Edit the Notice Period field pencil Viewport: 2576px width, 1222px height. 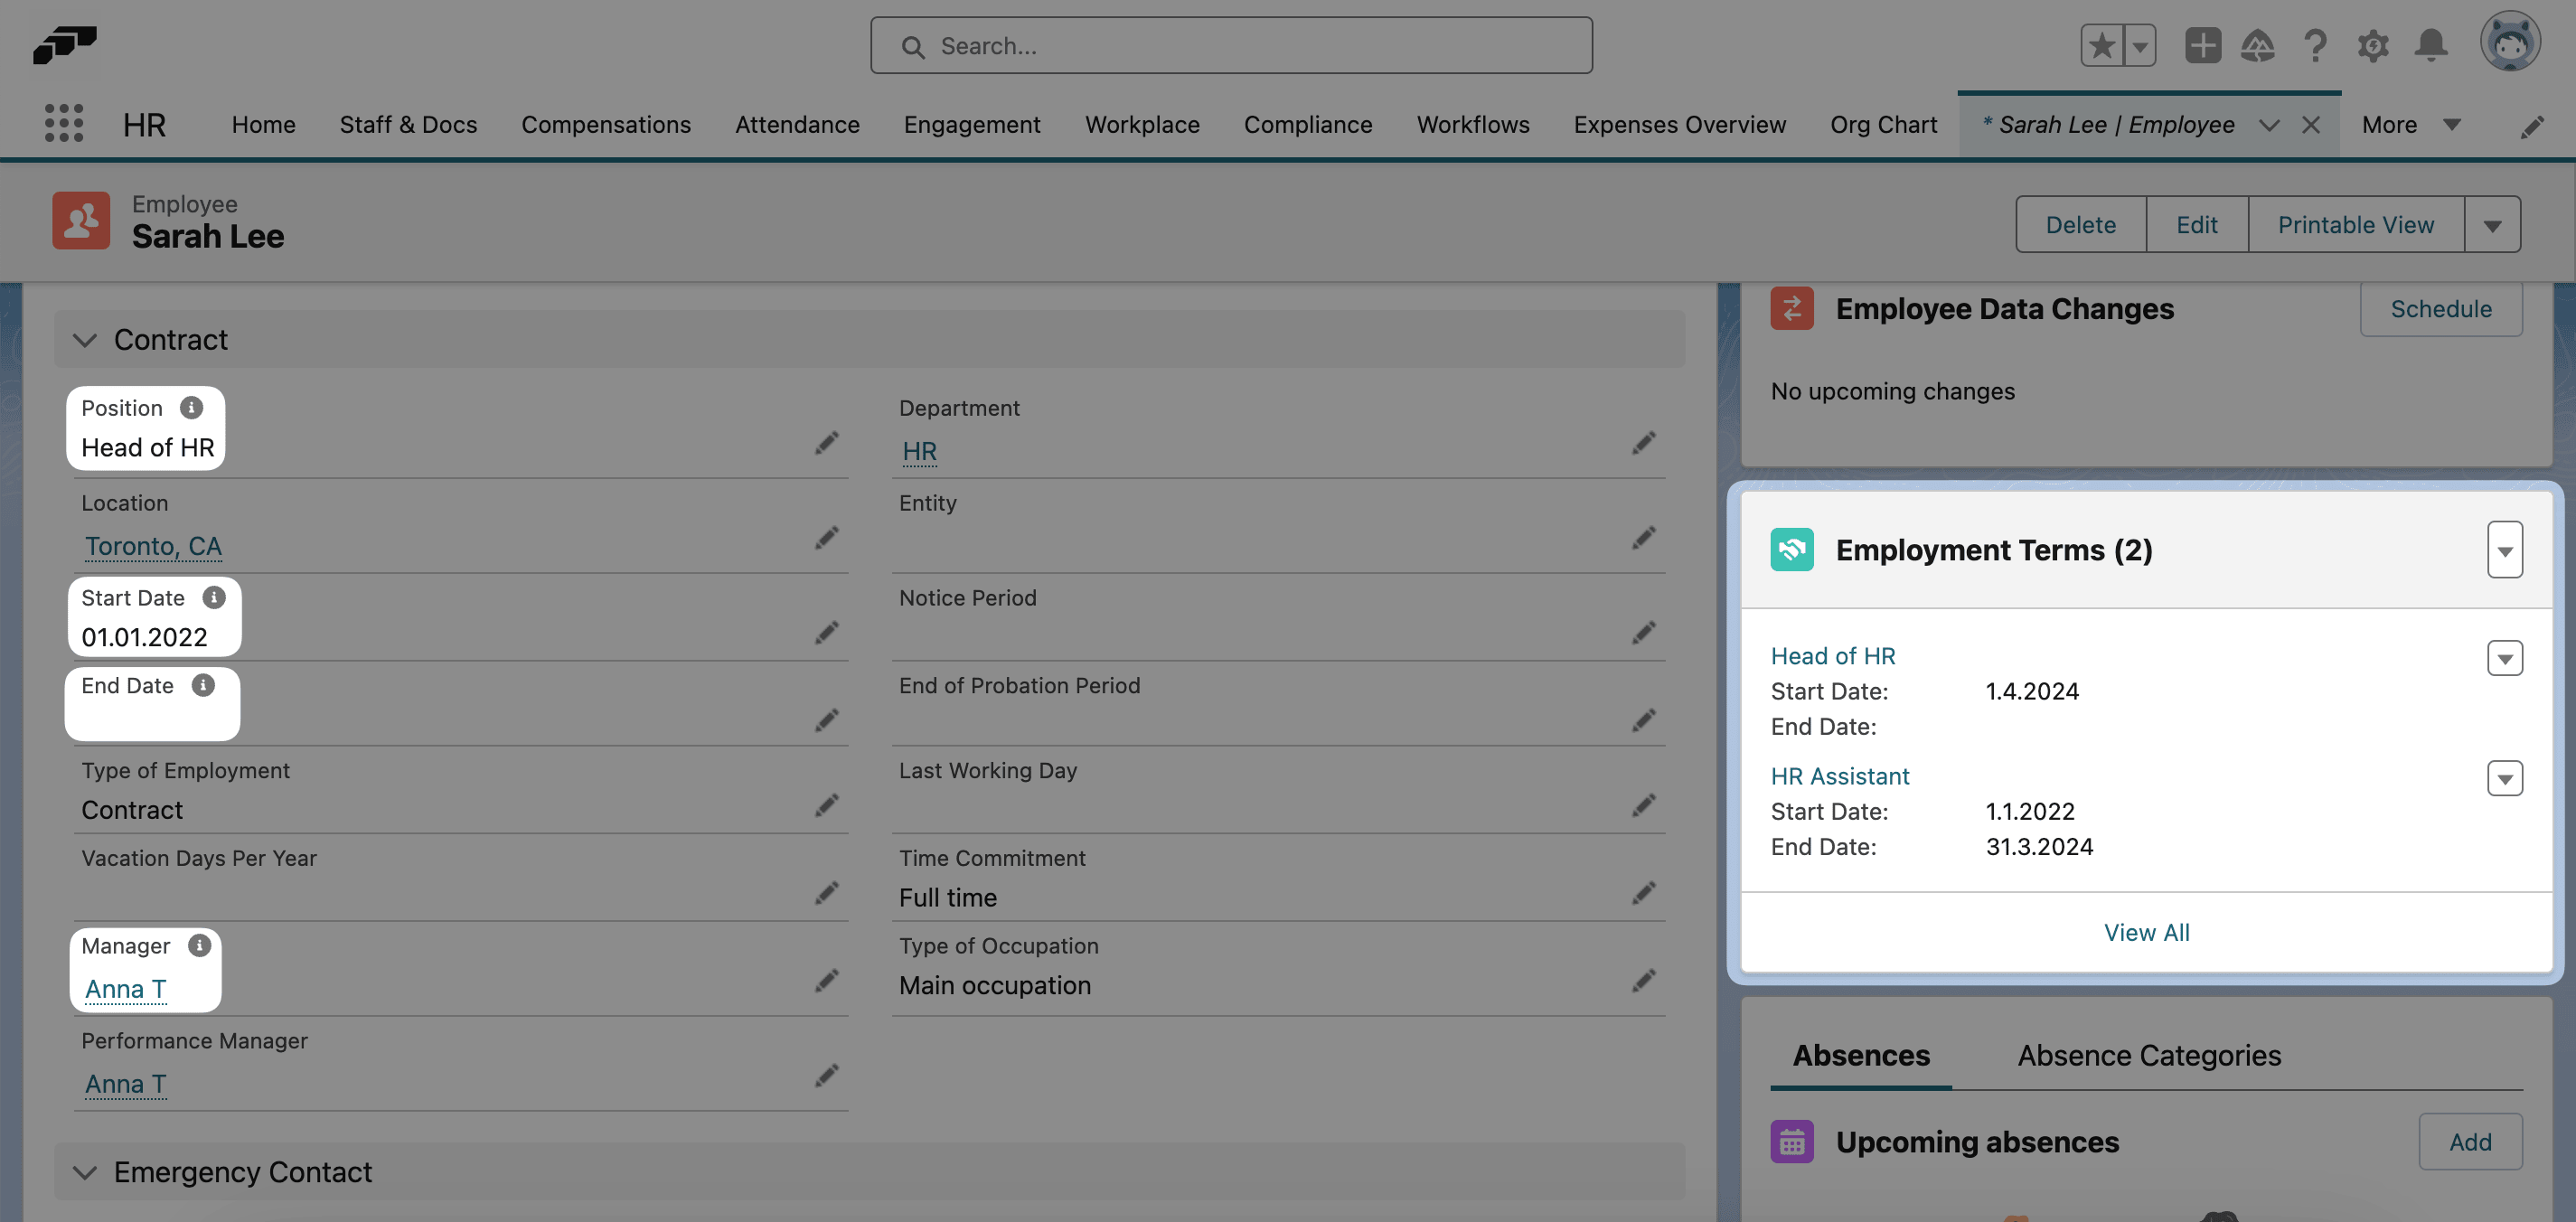1644,633
